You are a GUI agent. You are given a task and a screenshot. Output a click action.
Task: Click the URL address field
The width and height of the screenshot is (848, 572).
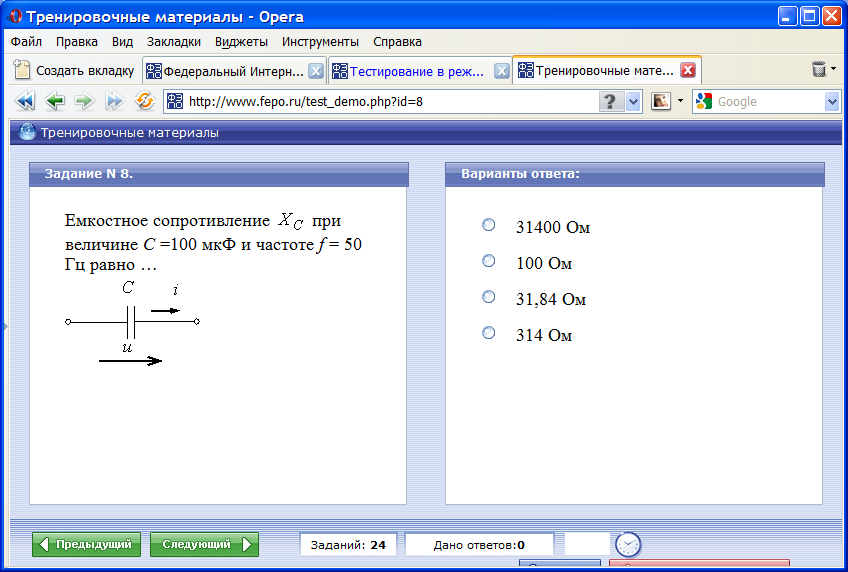pyautogui.click(x=390, y=102)
